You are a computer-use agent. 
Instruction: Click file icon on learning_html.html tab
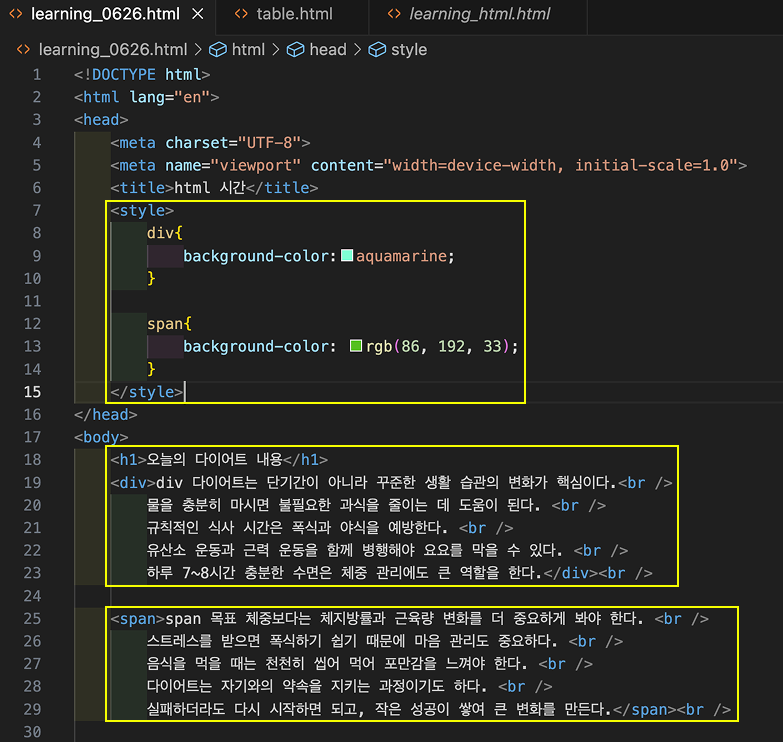tap(394, 14)
